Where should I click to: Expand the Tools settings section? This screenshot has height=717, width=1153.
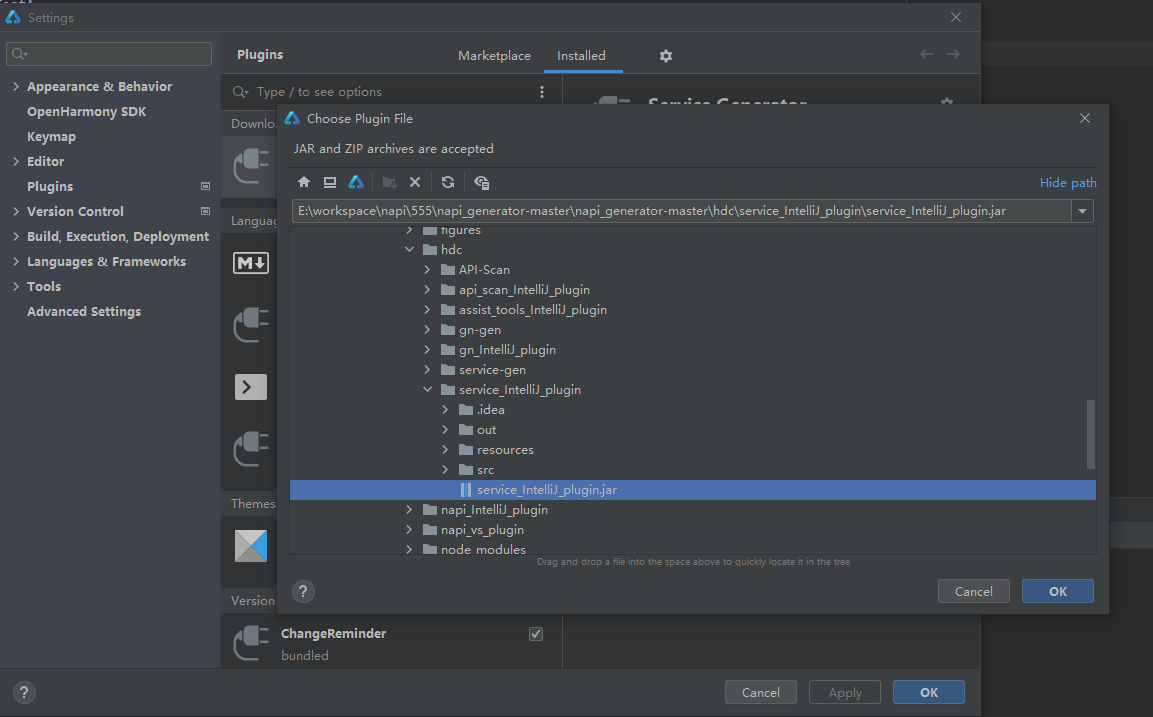pos(16,287)
